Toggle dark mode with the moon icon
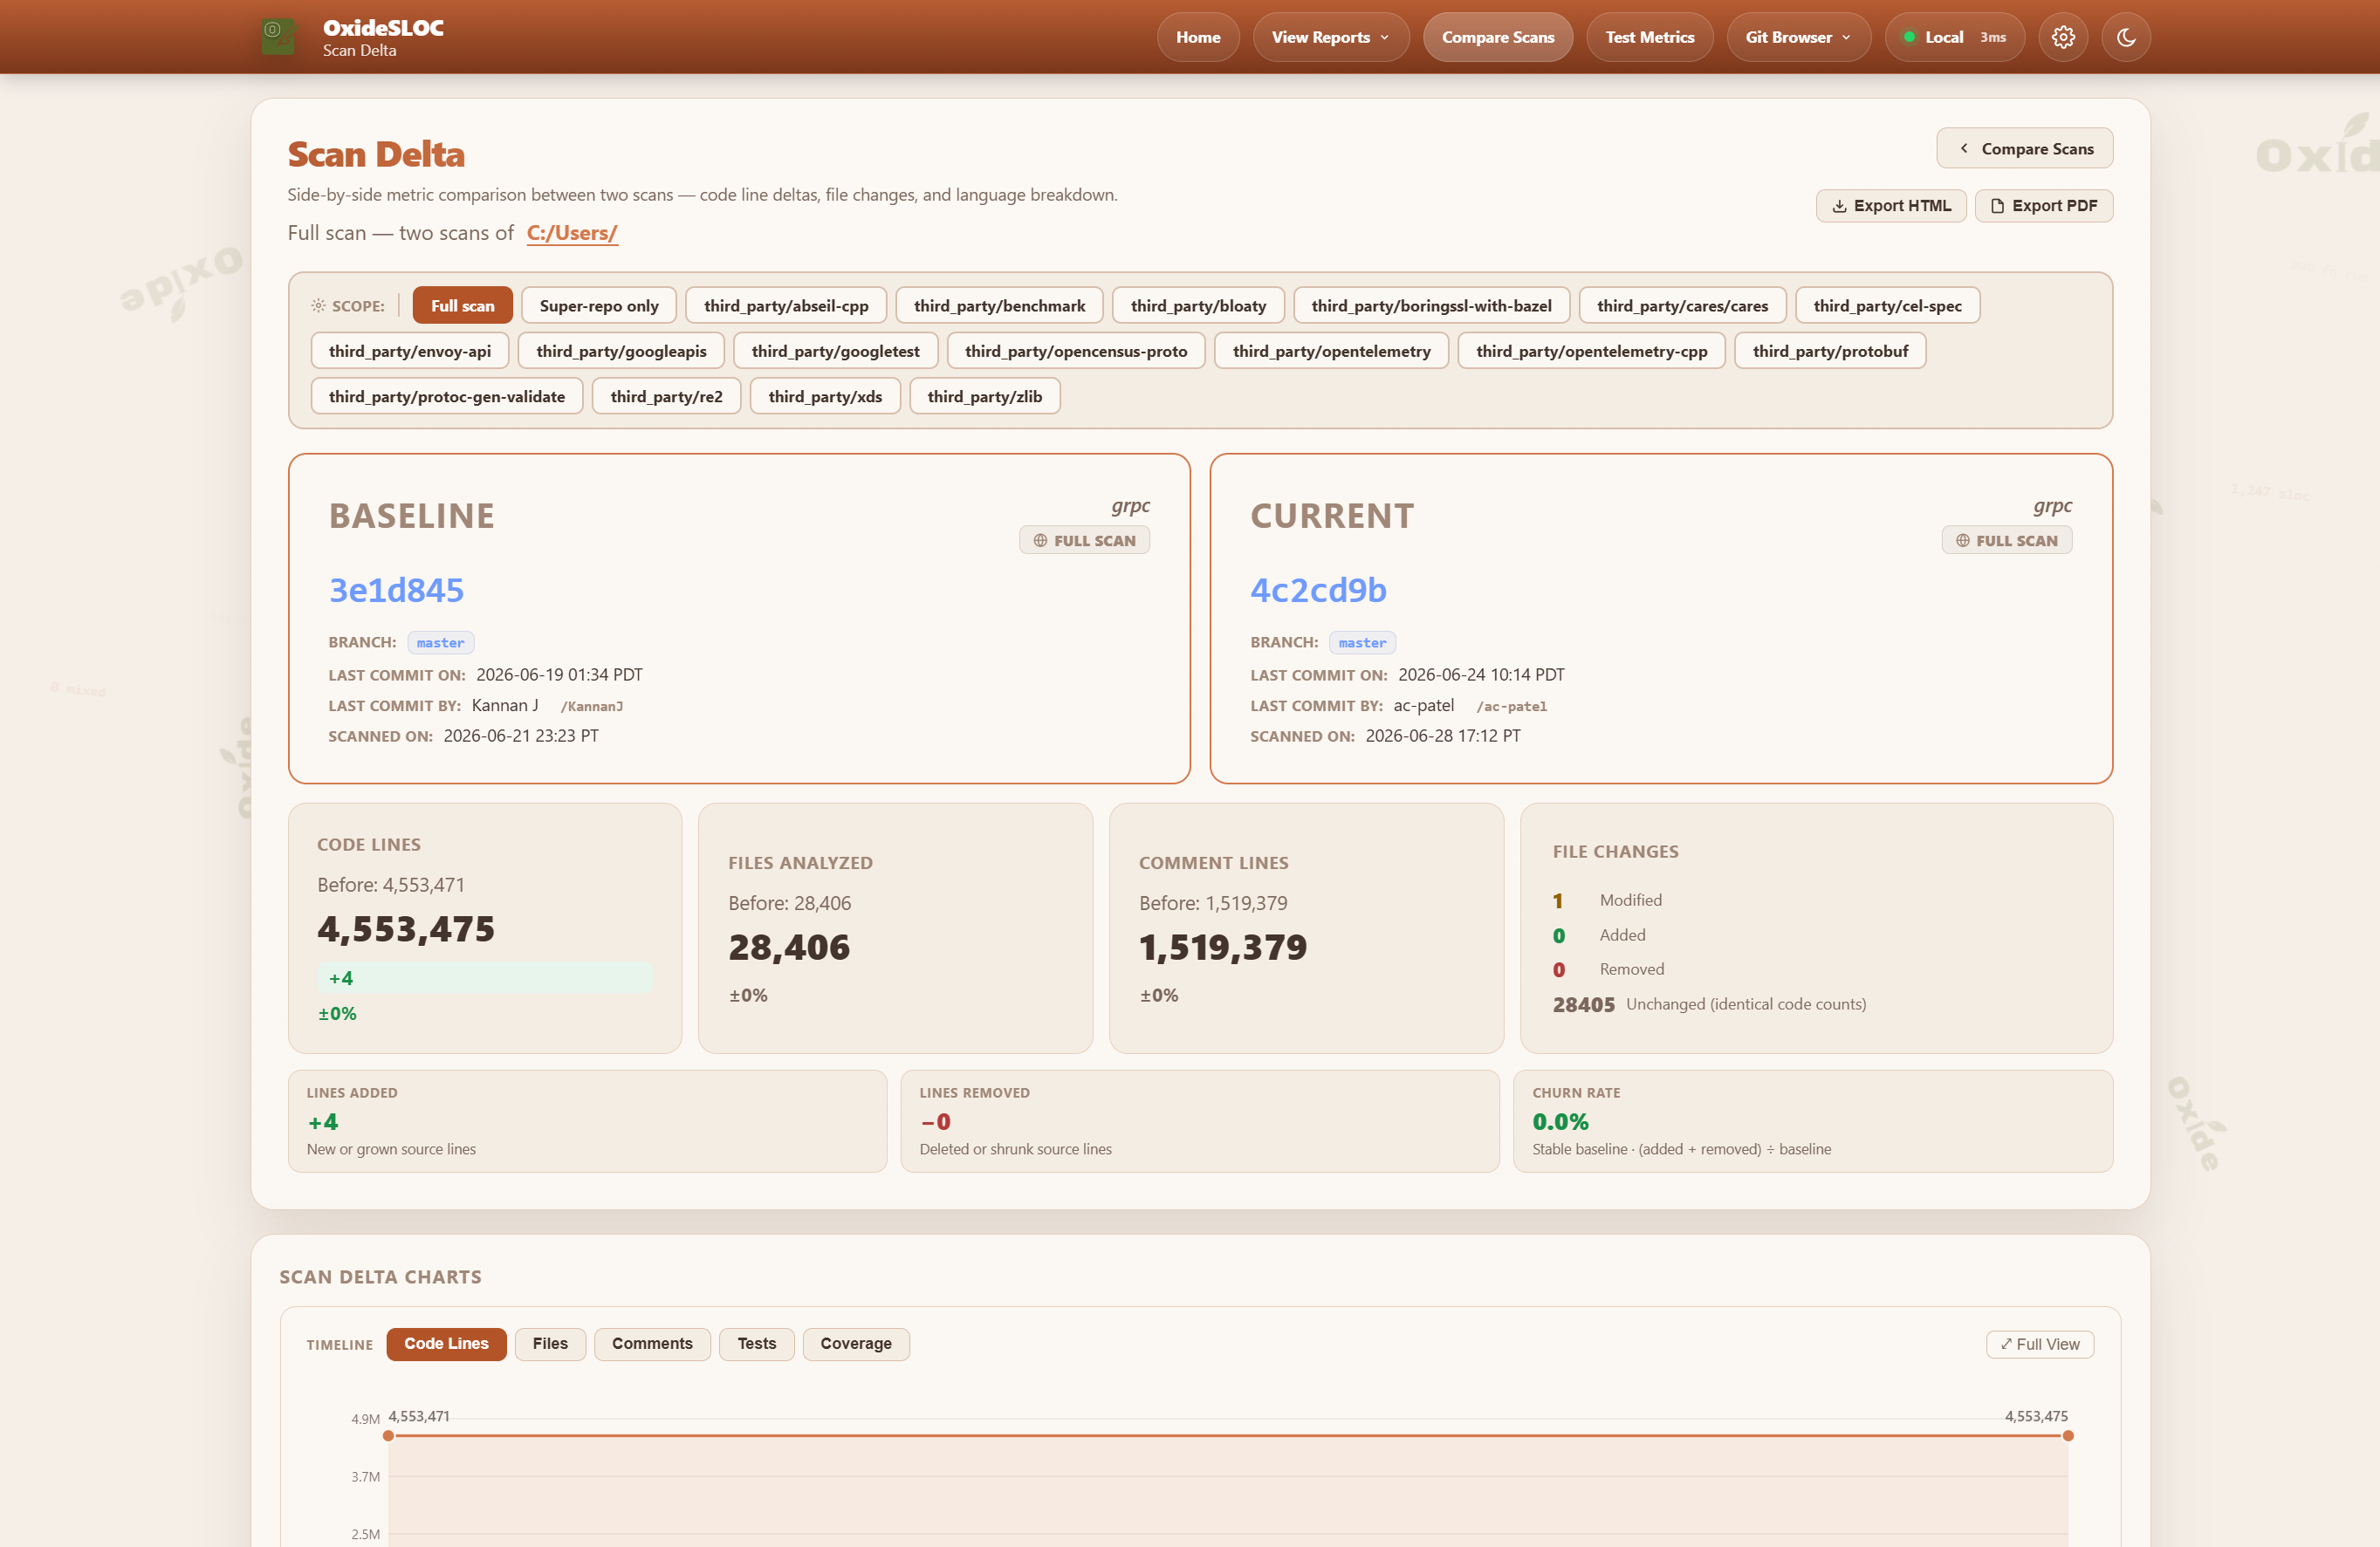2380x1547 pixels. (x=2126, y=37)
